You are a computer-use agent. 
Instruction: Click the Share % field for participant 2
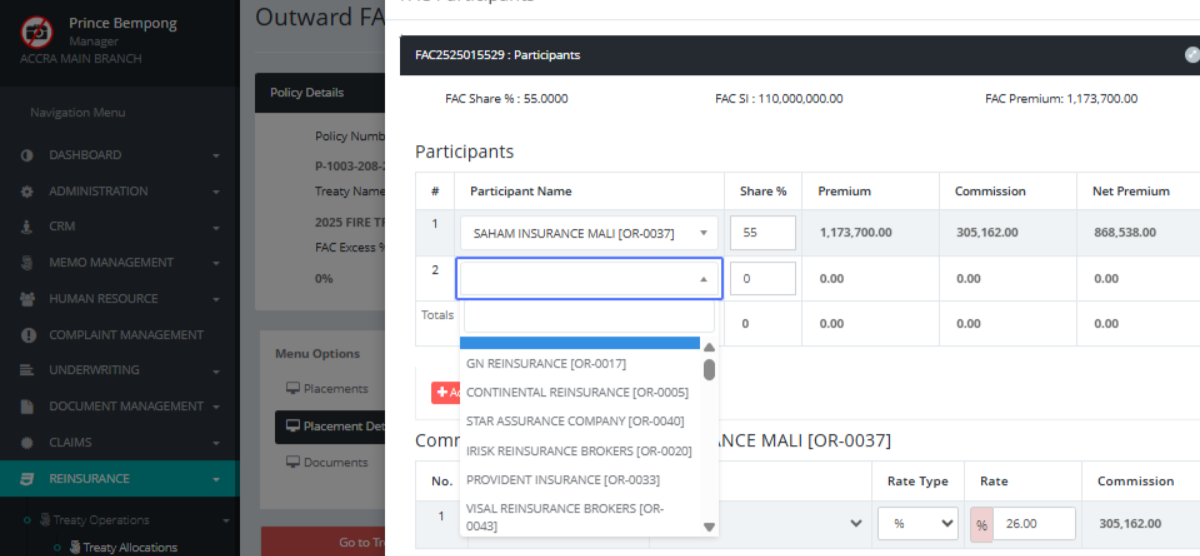(762, 279)
